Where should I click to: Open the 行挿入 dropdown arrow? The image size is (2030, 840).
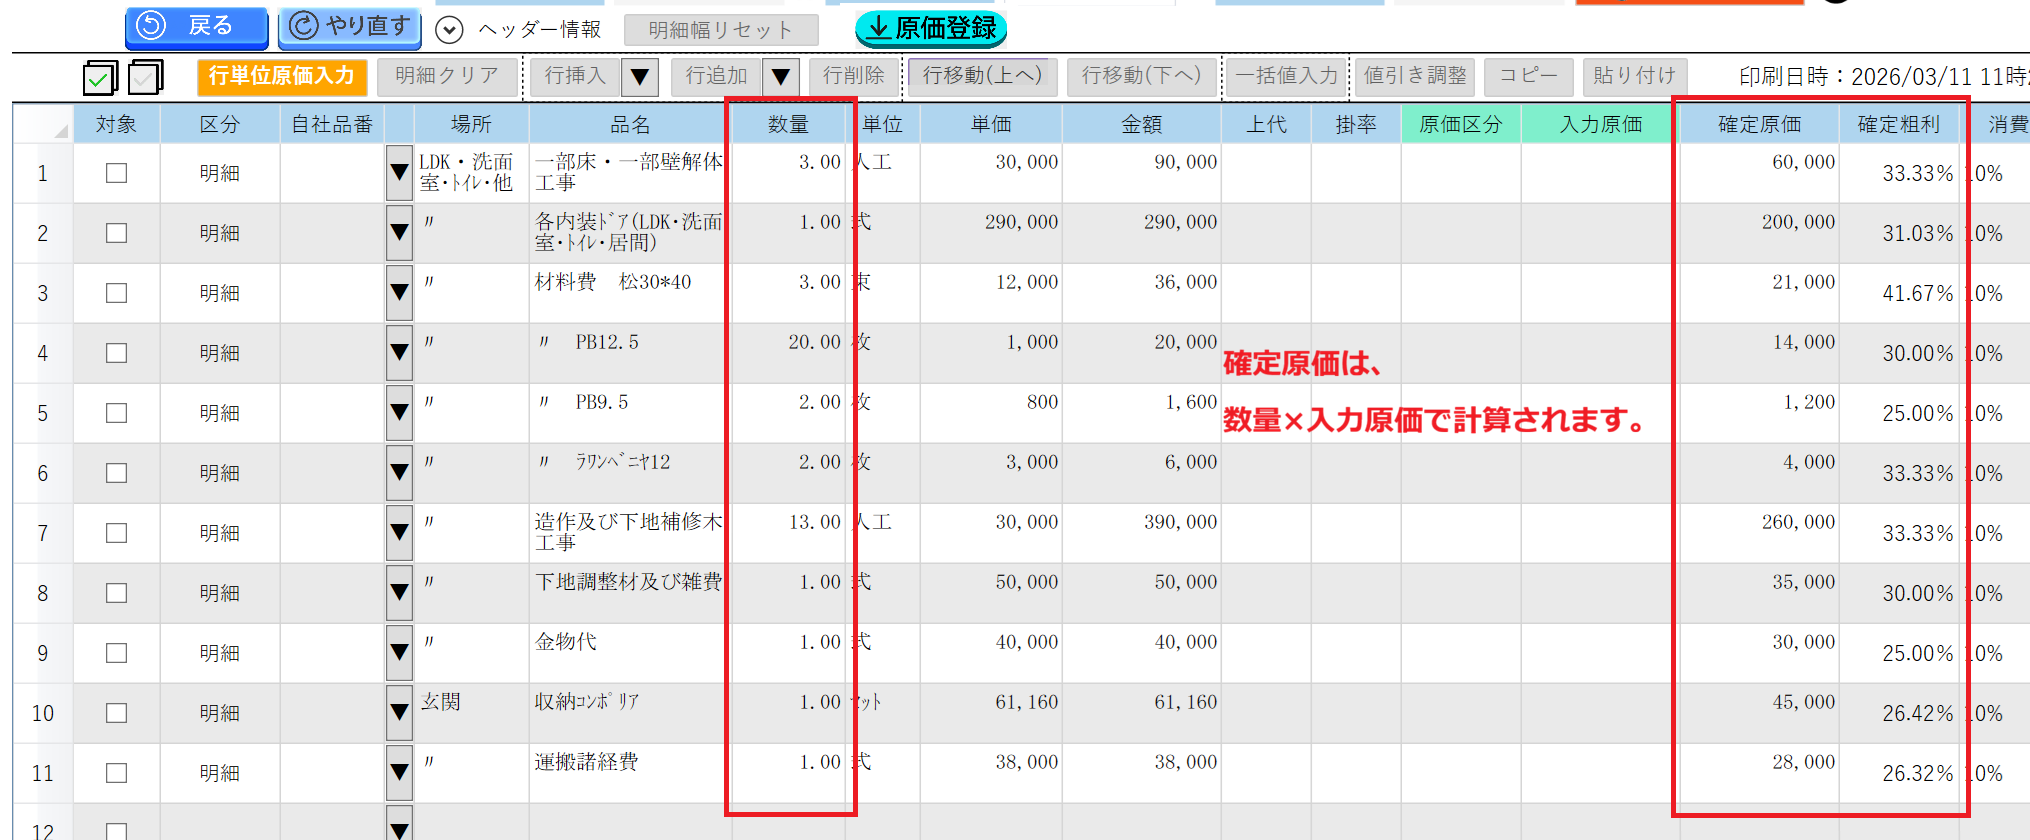click(640, 76)
